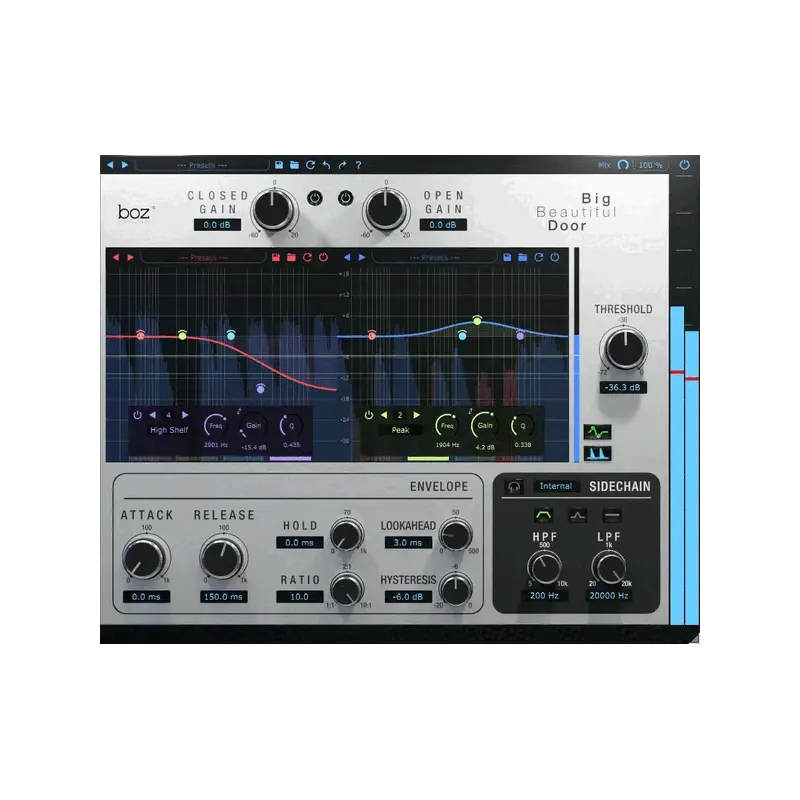The image size is (800, 800).
Task: Show the blue spectrum analyzer view
Action: [x=597, y=454]
